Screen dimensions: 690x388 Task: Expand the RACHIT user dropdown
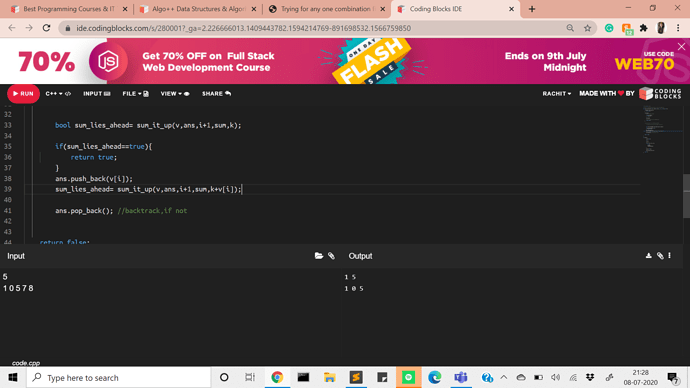[557, 94]
